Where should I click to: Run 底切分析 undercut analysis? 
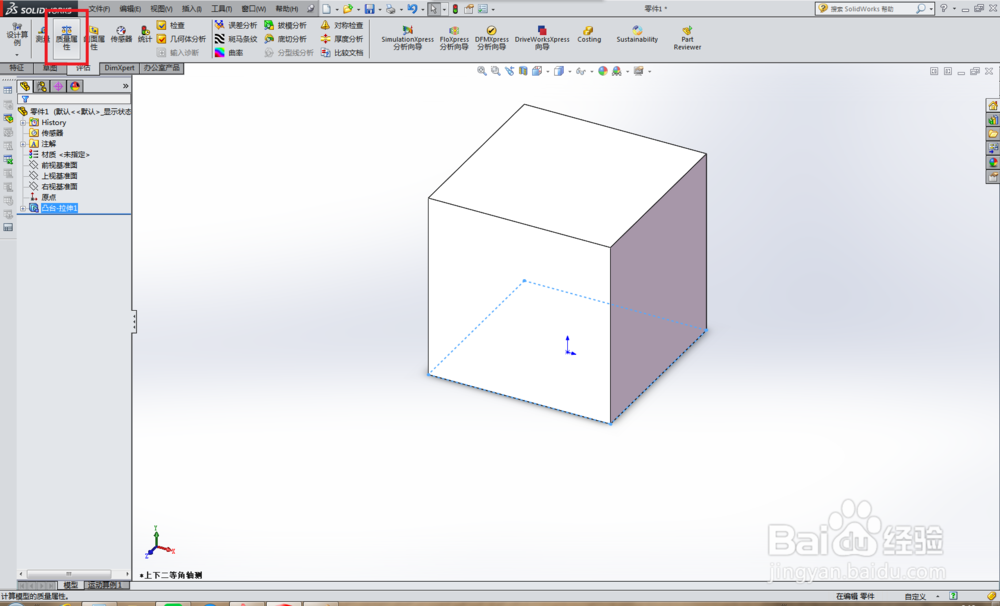point(285,39)
